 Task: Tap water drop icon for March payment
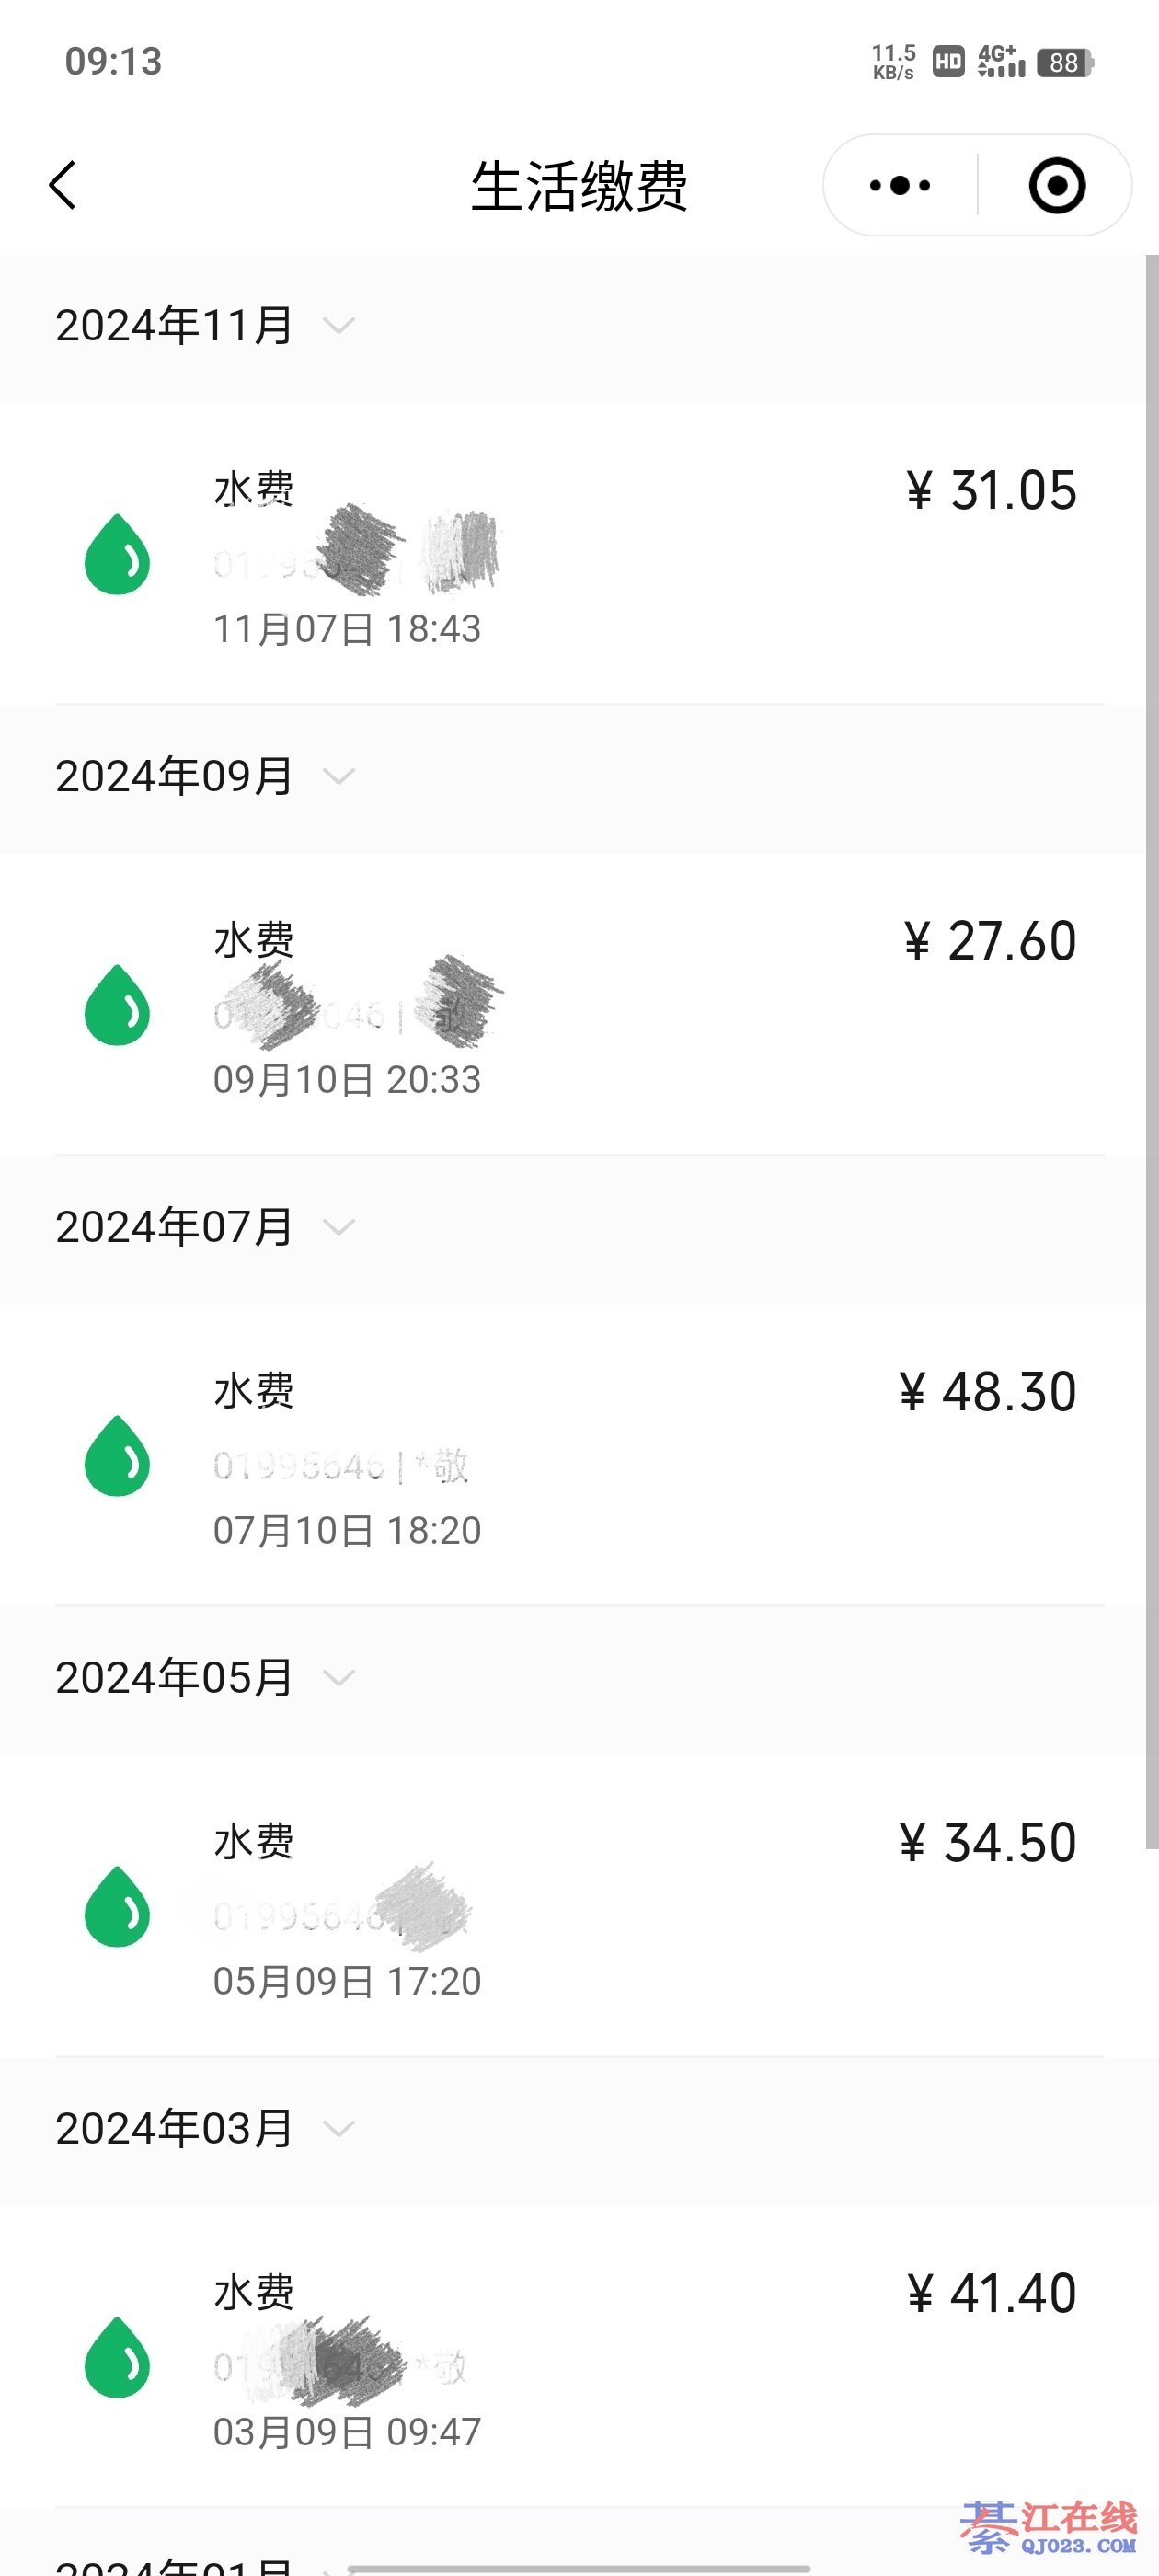(117, 2358)
